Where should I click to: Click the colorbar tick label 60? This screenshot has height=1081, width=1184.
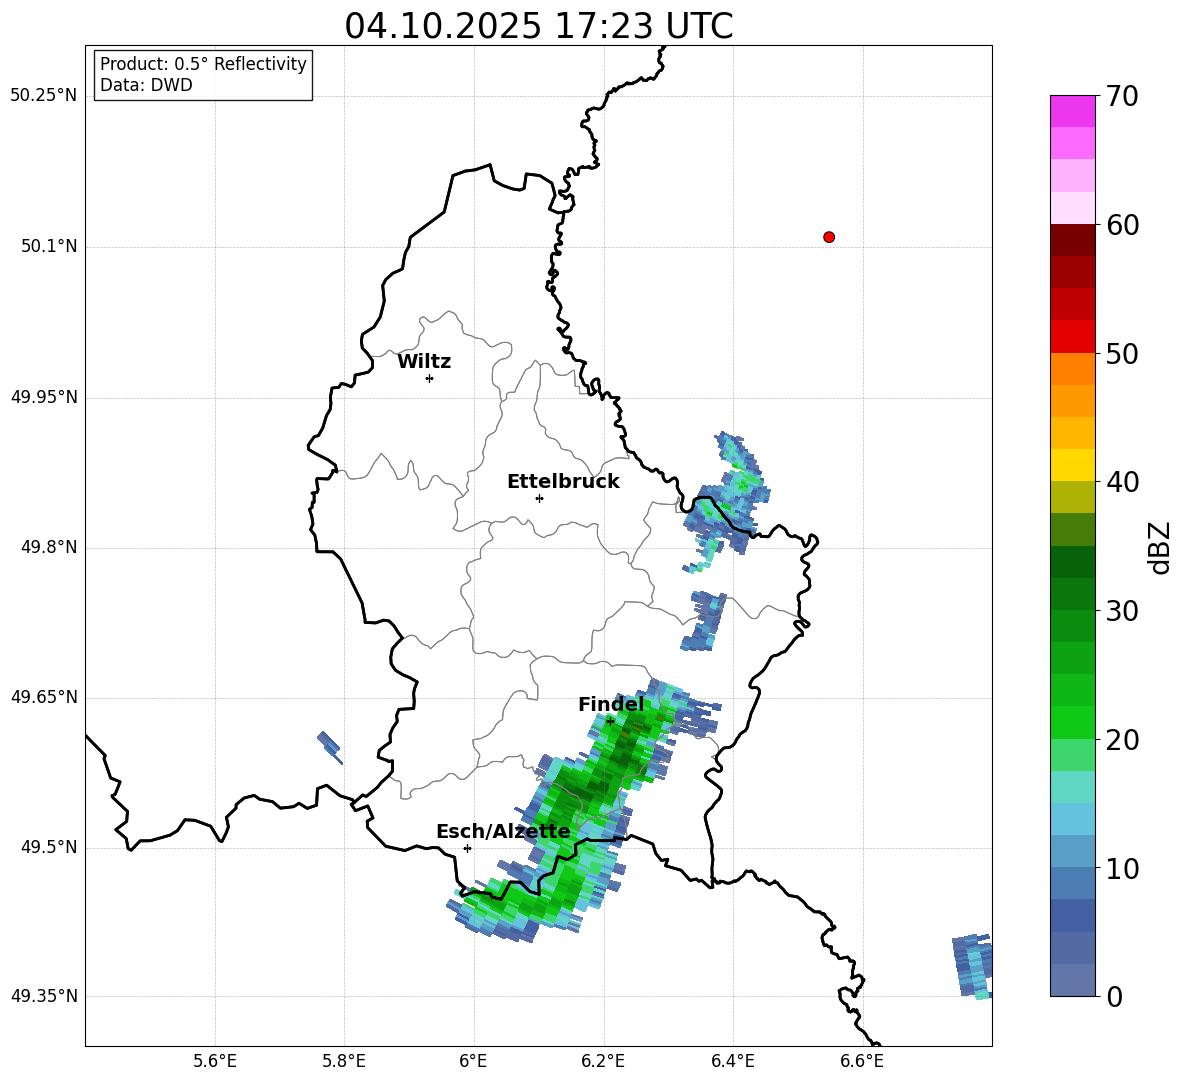point(1122,225)
